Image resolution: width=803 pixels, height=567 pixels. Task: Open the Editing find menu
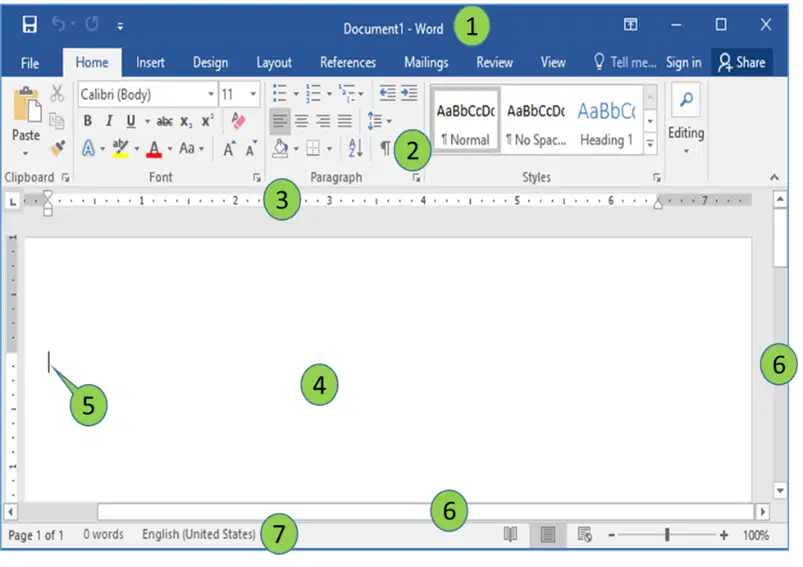pos(686,121)
